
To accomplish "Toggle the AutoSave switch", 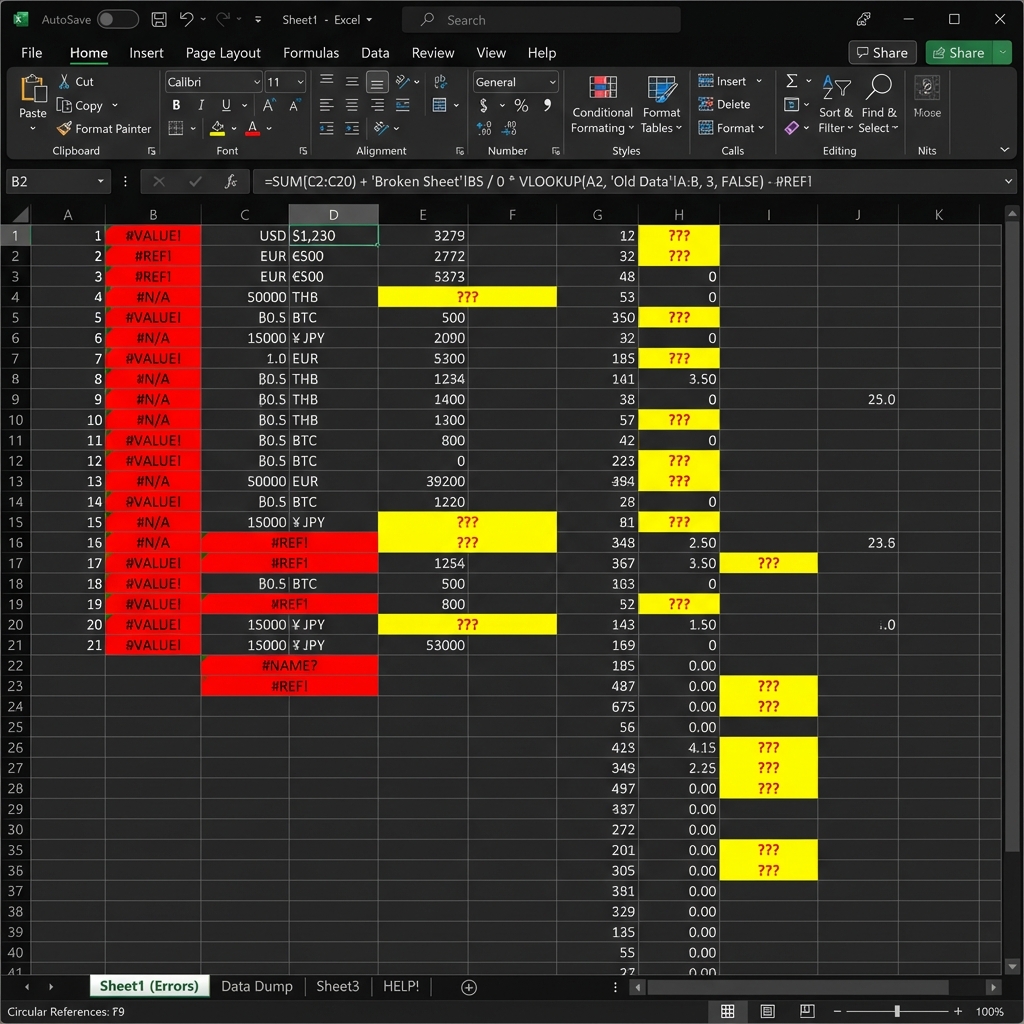I will click(x=114, y=19).
